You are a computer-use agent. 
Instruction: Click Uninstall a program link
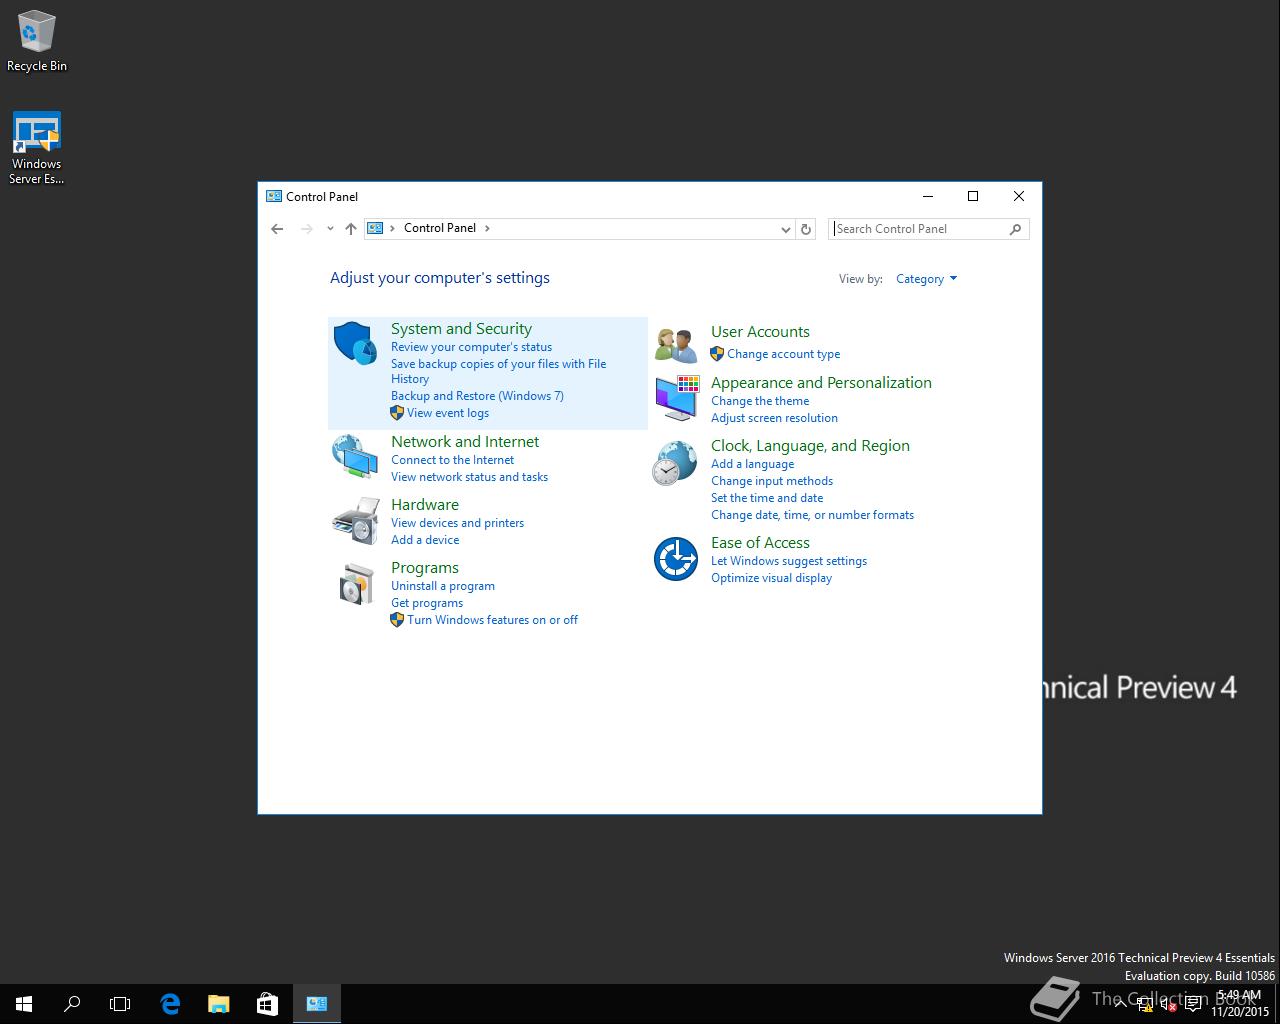(442, 586)
